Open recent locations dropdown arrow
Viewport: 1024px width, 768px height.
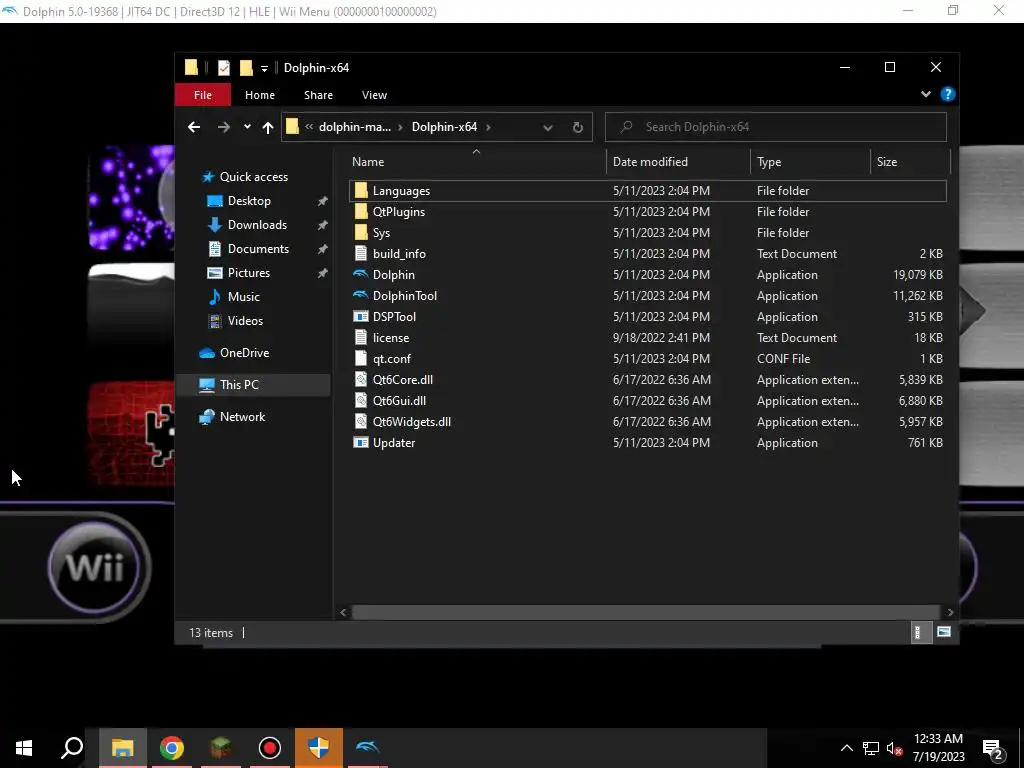pos(247,127)
